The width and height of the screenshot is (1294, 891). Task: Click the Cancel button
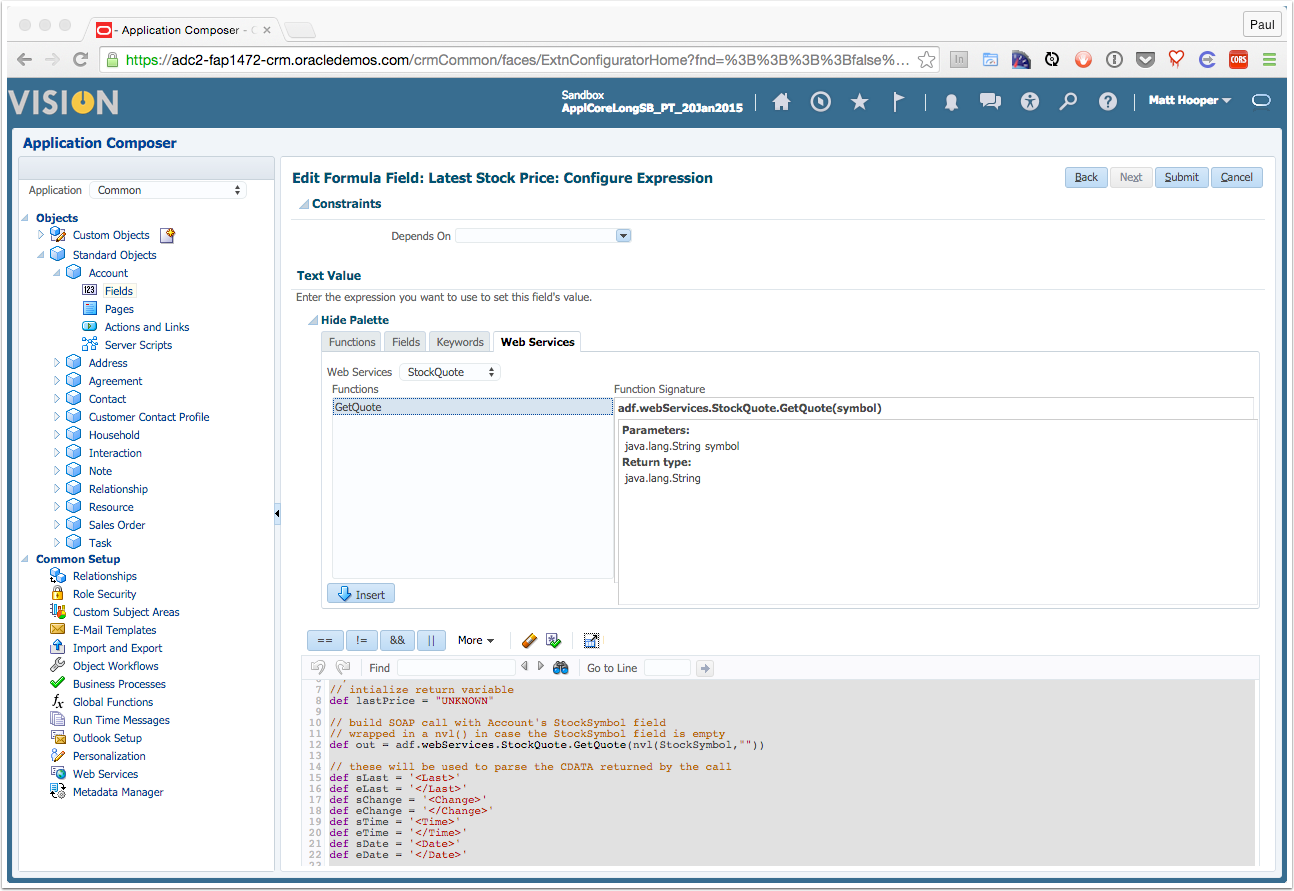coord(1237,177)
